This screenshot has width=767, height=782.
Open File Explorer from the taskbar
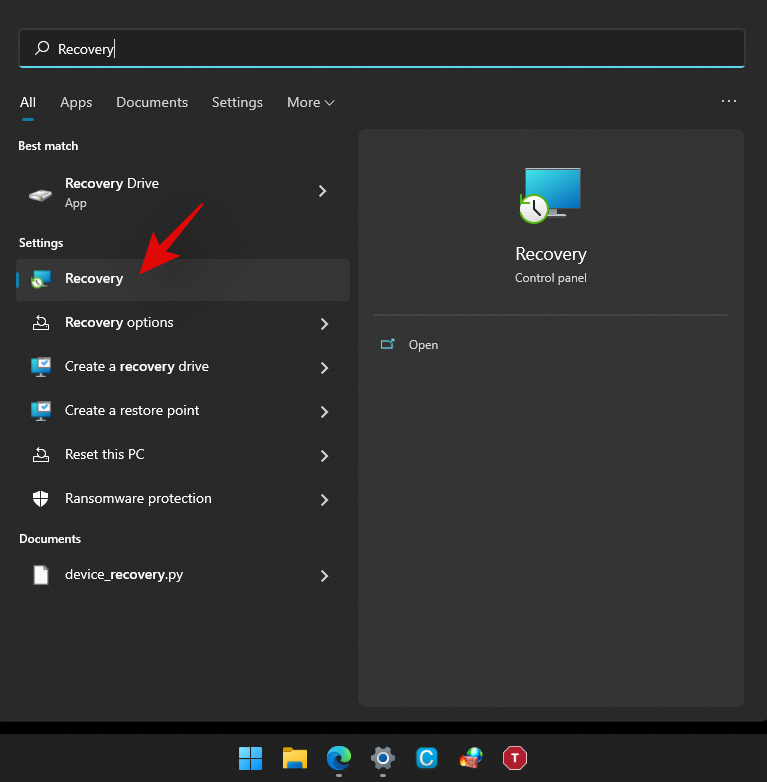294,758
